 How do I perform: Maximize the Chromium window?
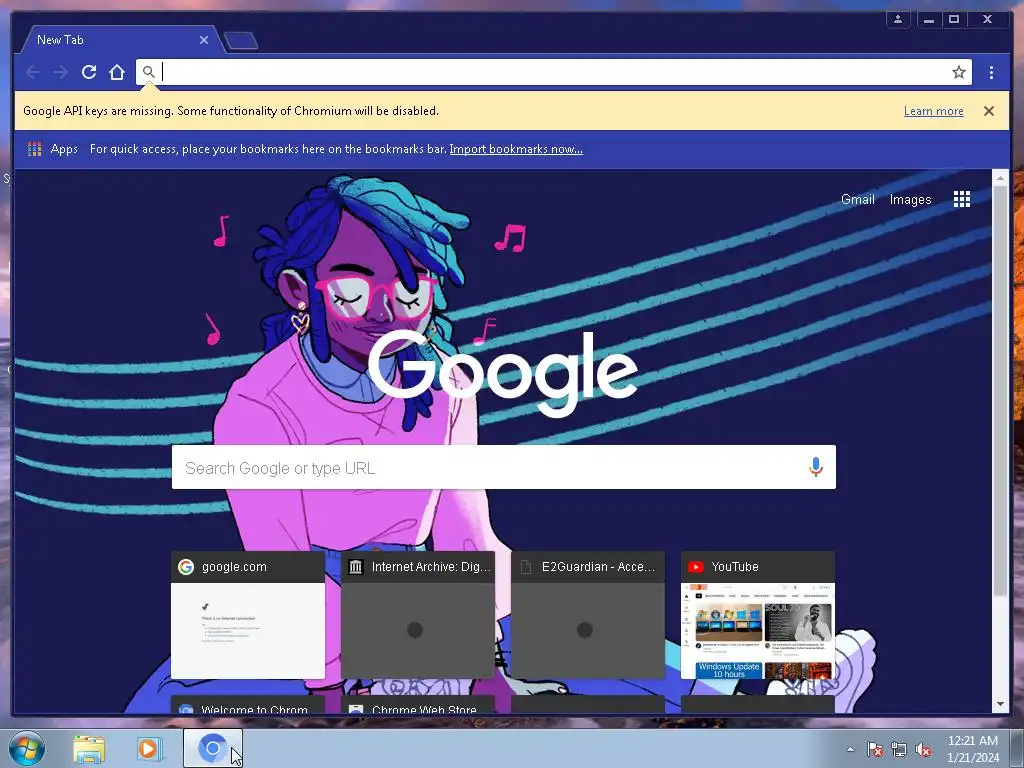pos(953,19)
